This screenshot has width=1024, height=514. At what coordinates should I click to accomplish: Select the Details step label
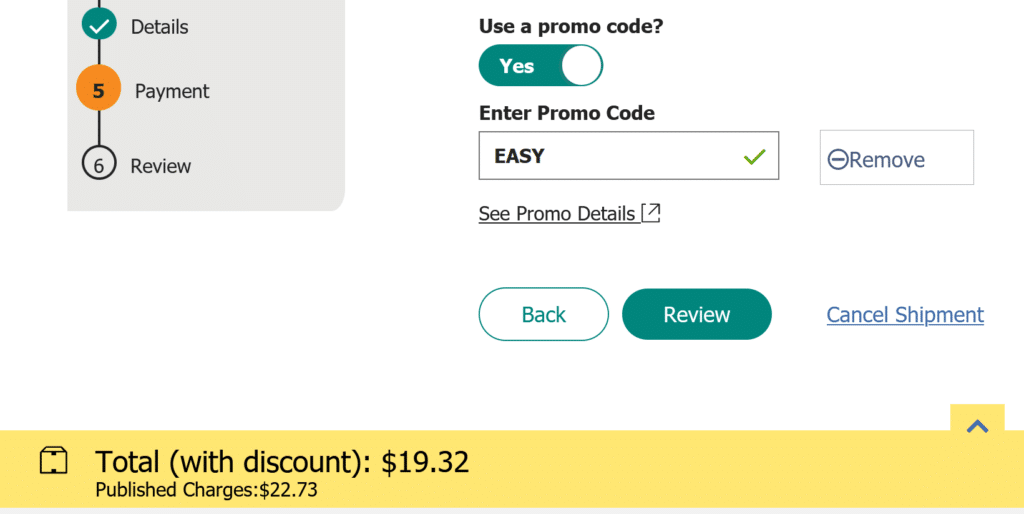click(x=159, y=27)
